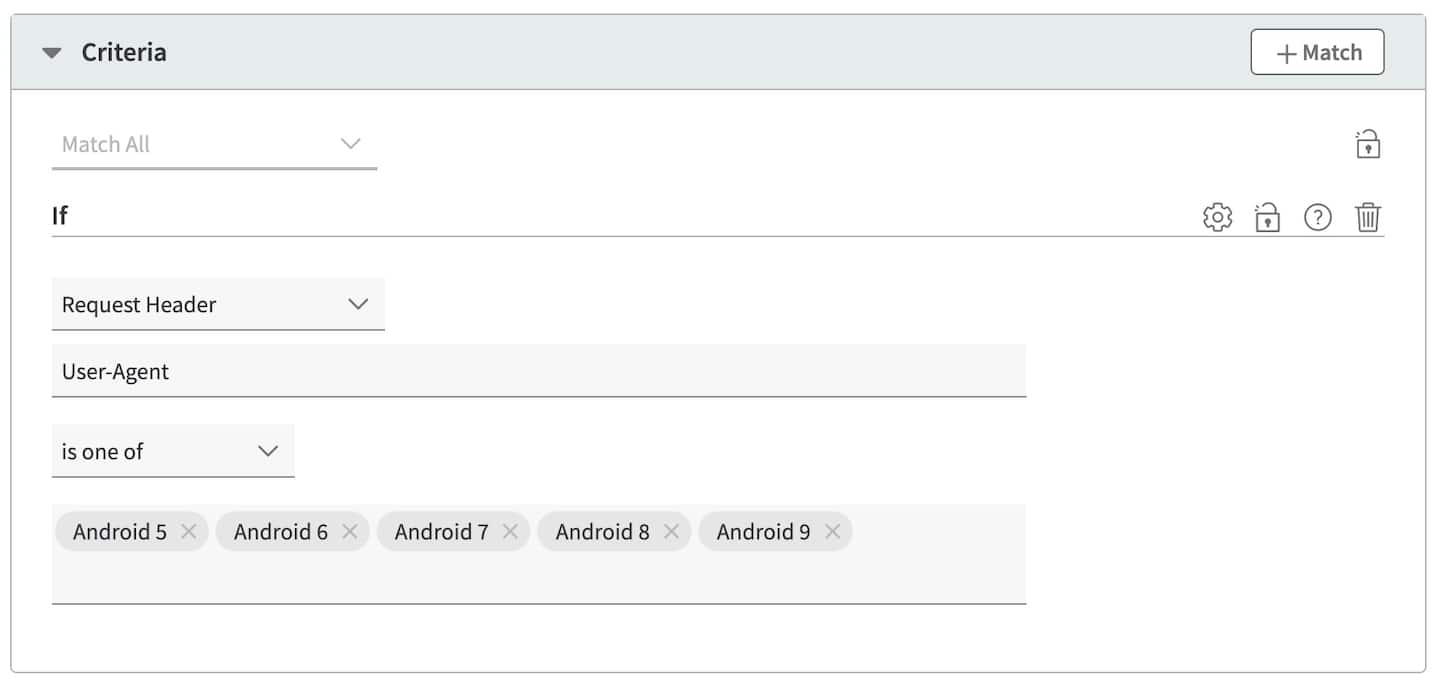
Task: Collapse the Criteria section
Action: [52, 53]
